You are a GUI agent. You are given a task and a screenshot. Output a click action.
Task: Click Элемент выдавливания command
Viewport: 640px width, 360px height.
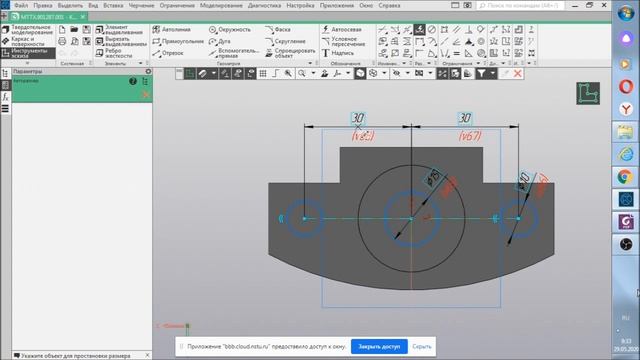tap(119, 29)
